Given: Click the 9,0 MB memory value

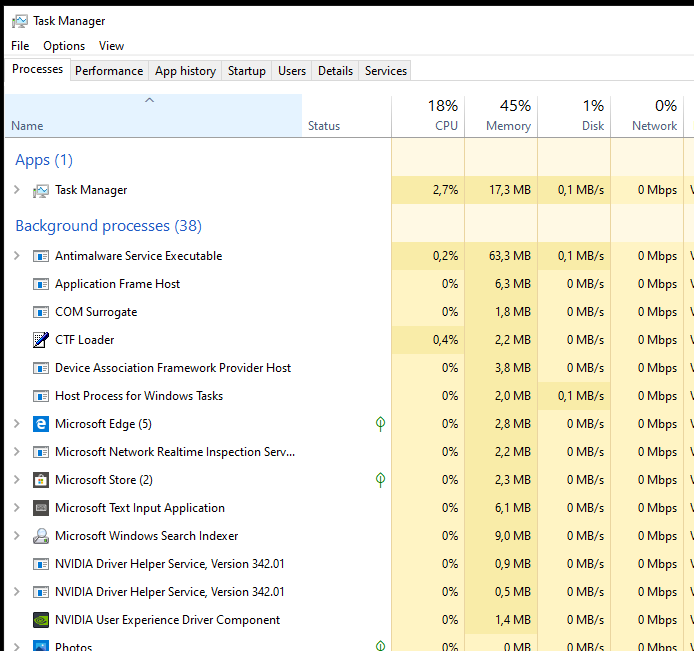Looking at the screenshot, I should coord(513,536).
